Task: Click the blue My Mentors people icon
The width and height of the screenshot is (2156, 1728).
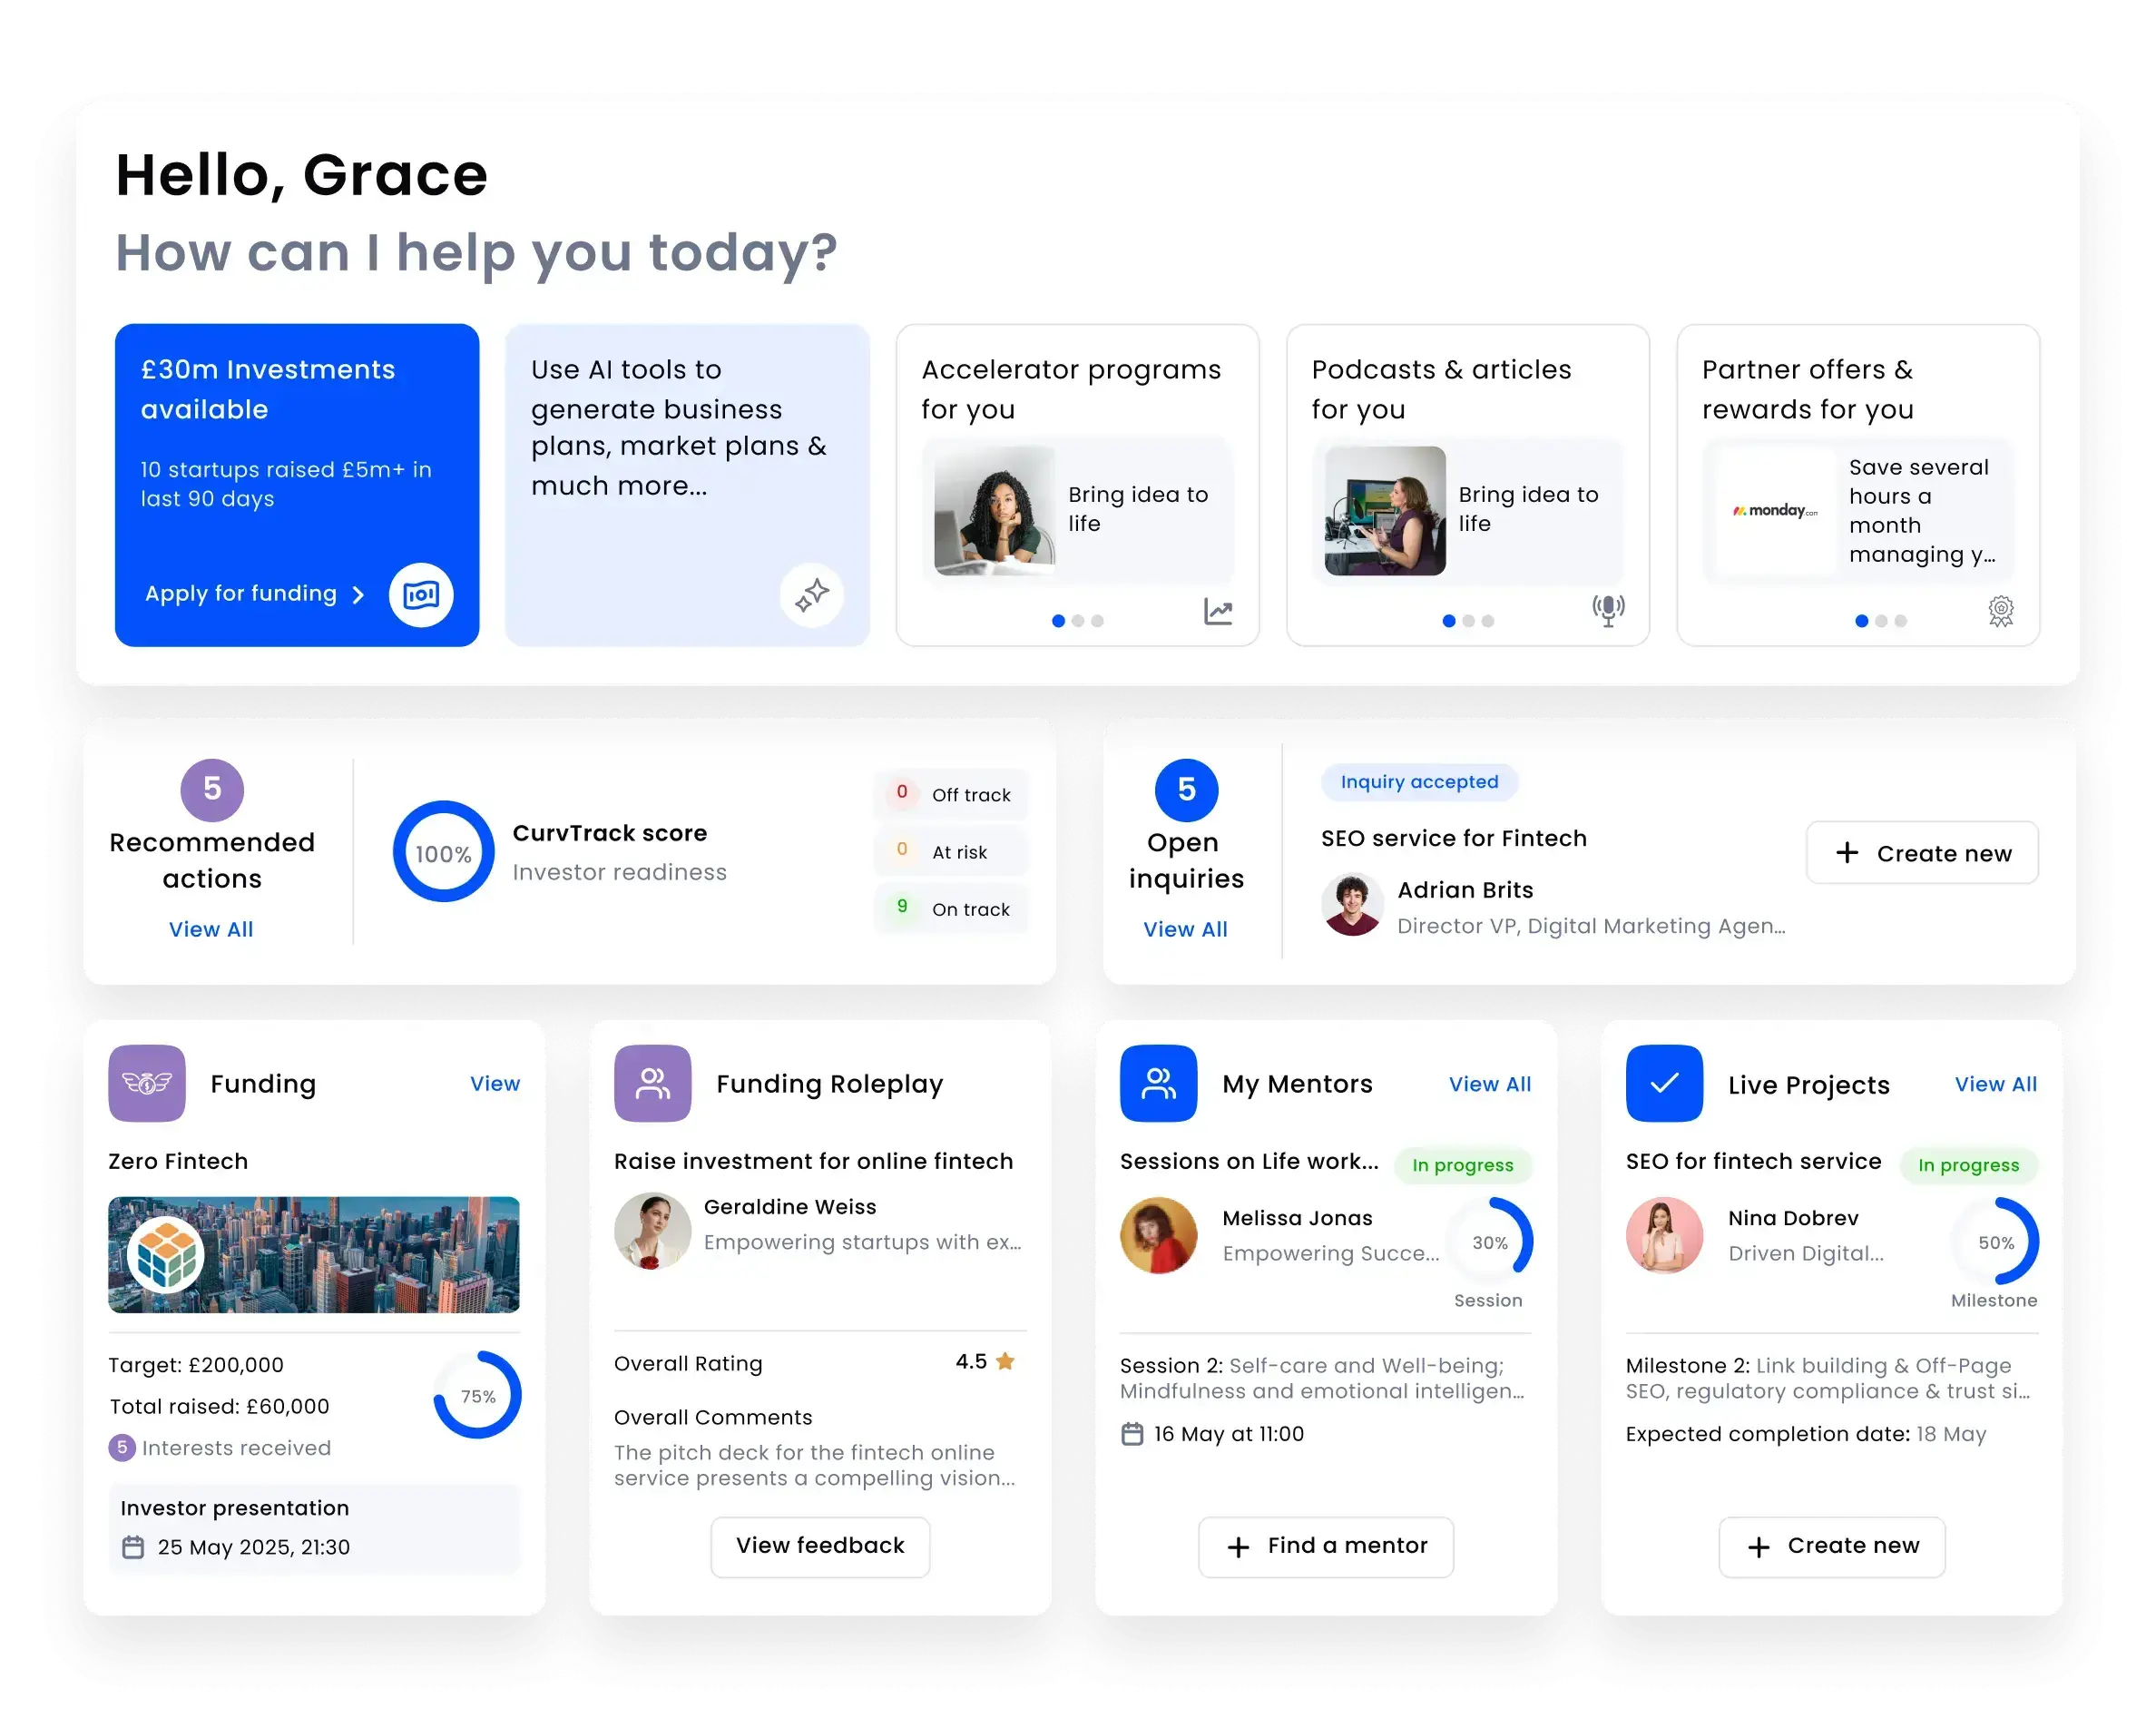Action: click(1159, 1083)
